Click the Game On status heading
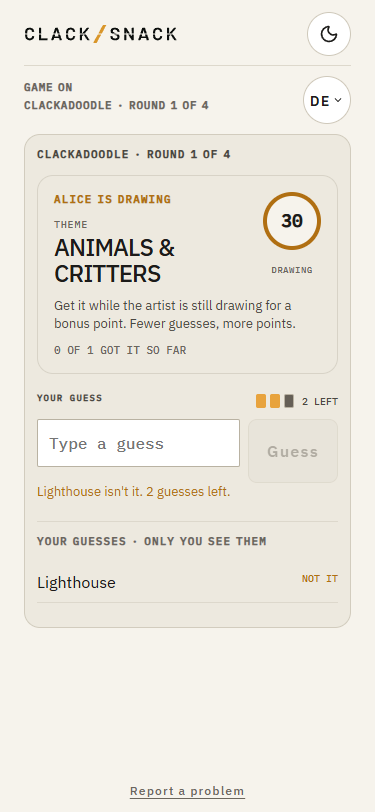Screen dimensions: 375x812 point(48,87)
